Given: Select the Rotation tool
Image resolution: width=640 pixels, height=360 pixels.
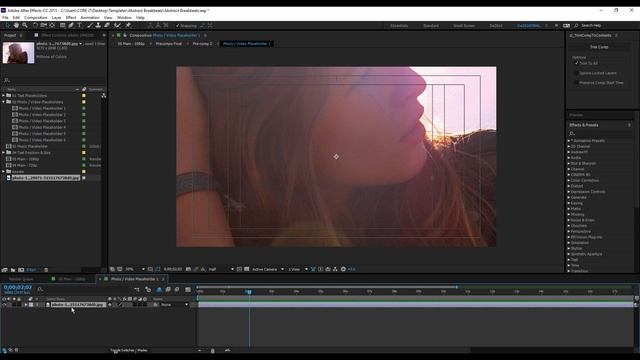Looking at the screenshot, I should 36,25.
